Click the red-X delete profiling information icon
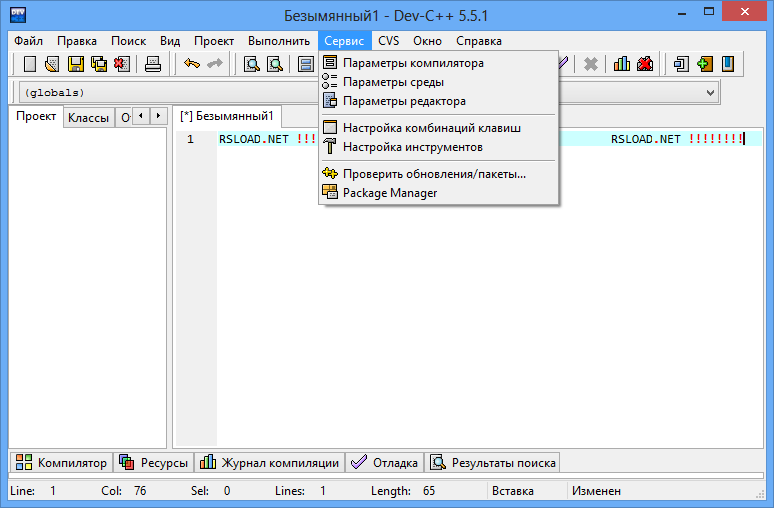 click(645, 64)
